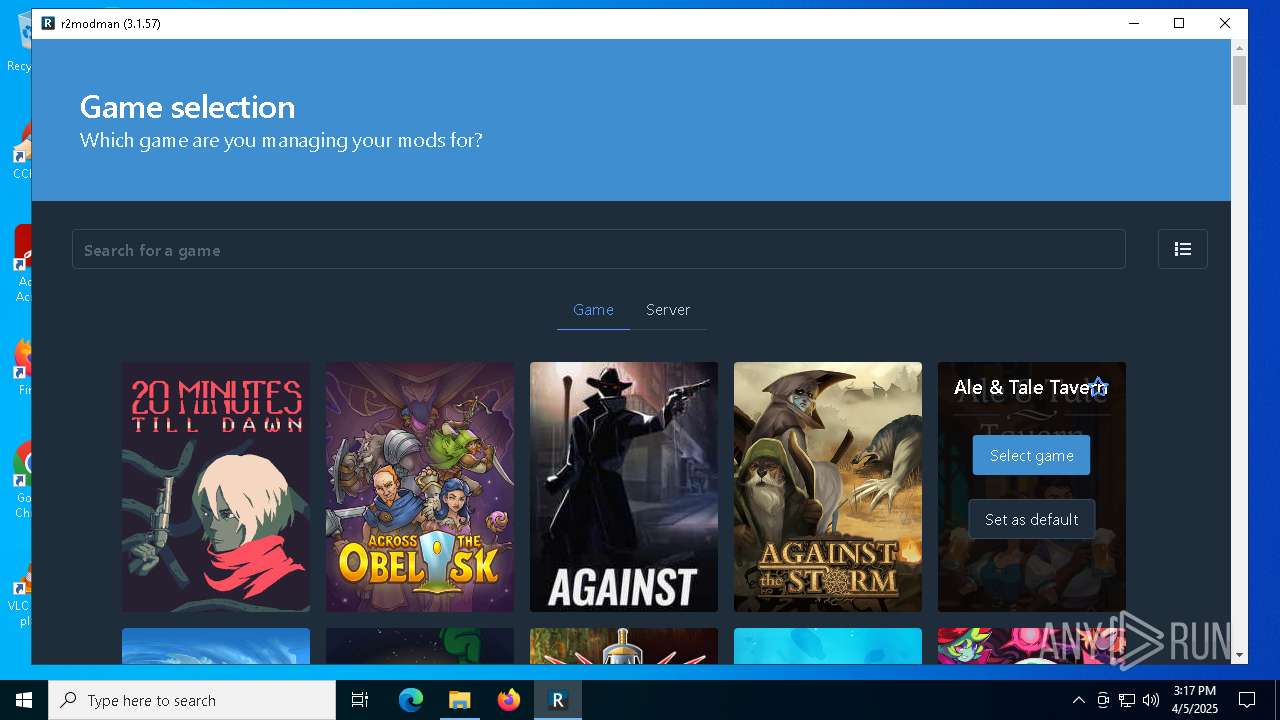
Task: Click the 'Which game are you managing your mods for?' text
Action: (281, 140)
